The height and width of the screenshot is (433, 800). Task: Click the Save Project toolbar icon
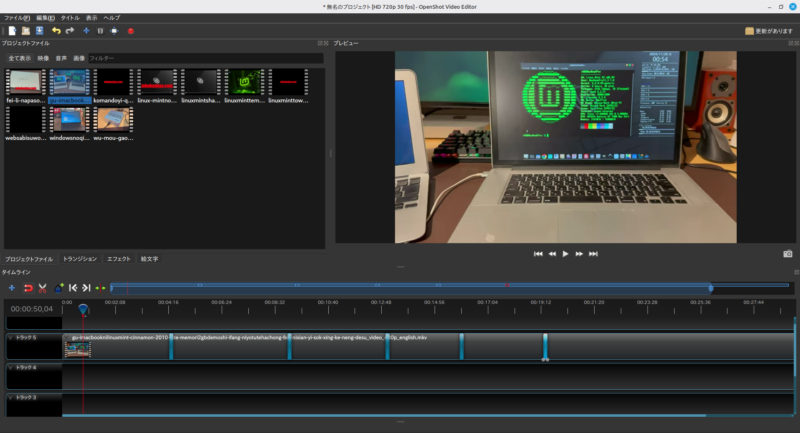pos(39,31)
